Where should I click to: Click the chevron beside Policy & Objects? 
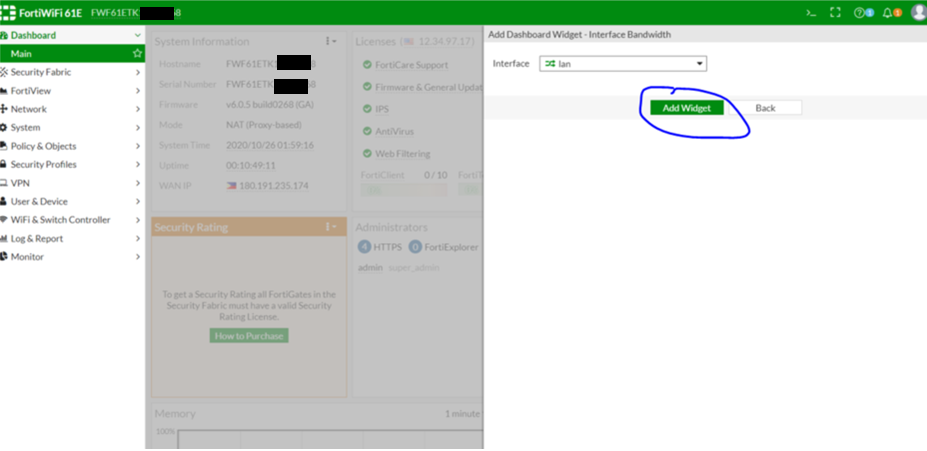[138, 146]
